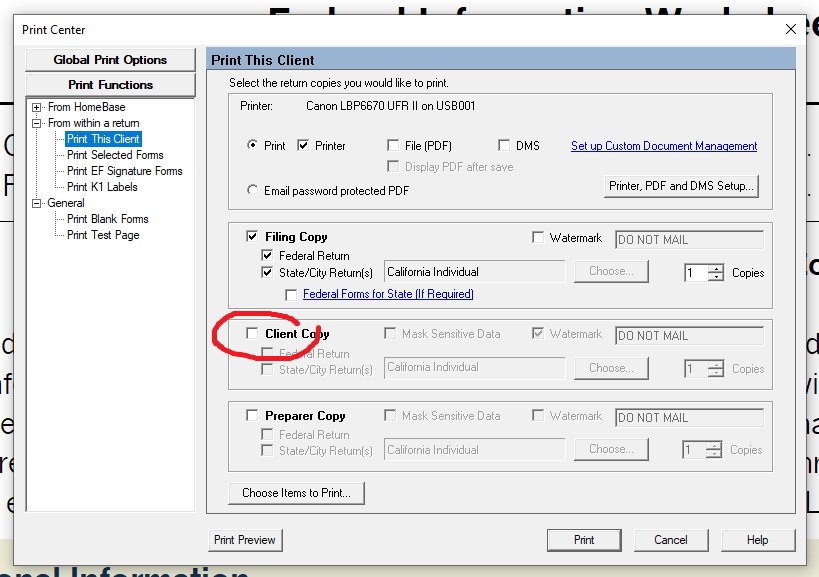Check the Preparer Copy checkbox
The image size is (819, 577).
pyautogui.click(x=252, y=416)
